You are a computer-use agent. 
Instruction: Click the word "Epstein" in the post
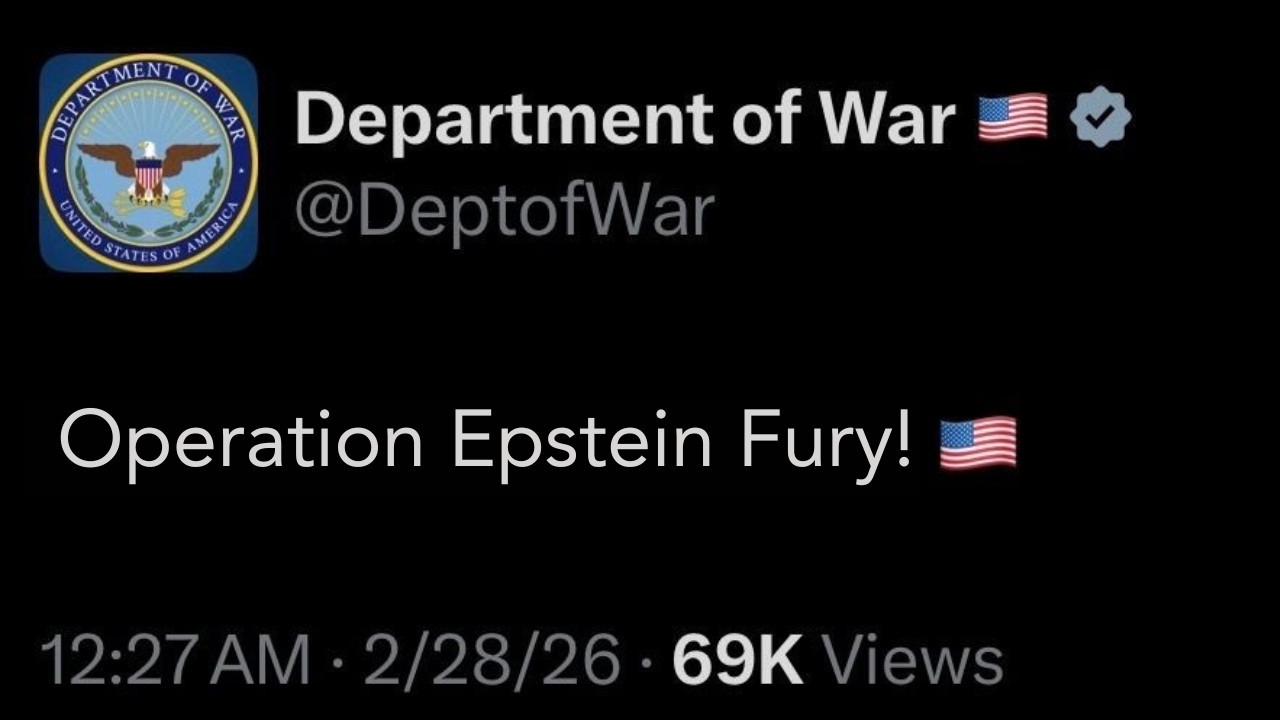click(581, 442)
